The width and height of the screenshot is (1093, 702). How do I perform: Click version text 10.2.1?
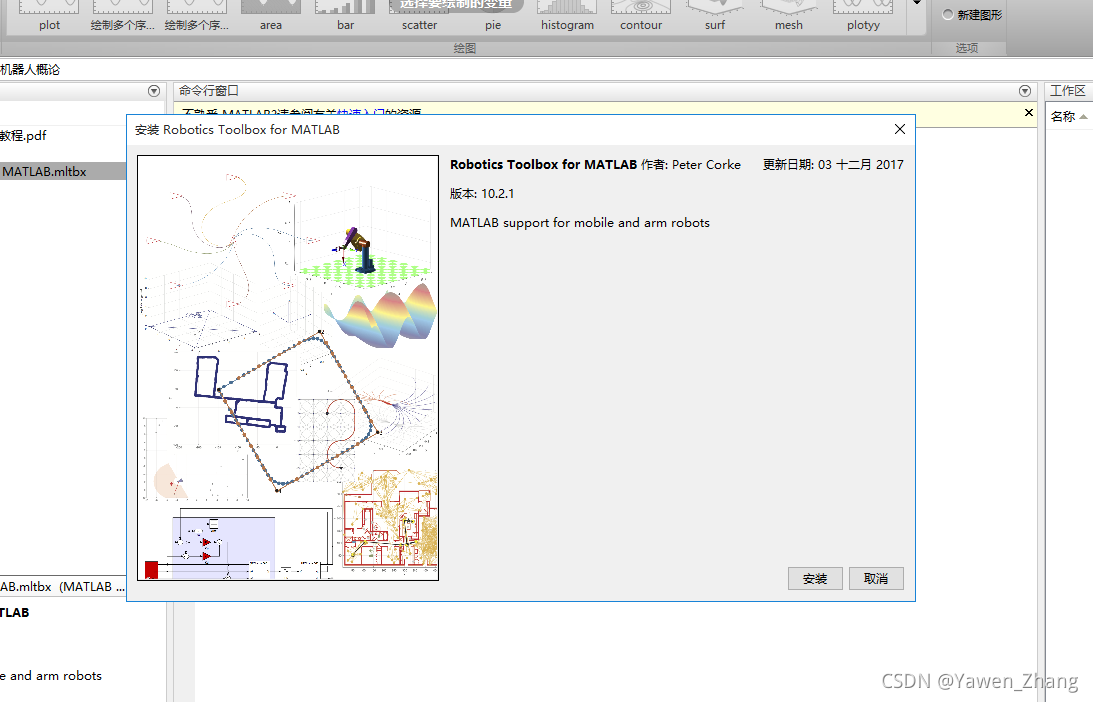[498, 194]
